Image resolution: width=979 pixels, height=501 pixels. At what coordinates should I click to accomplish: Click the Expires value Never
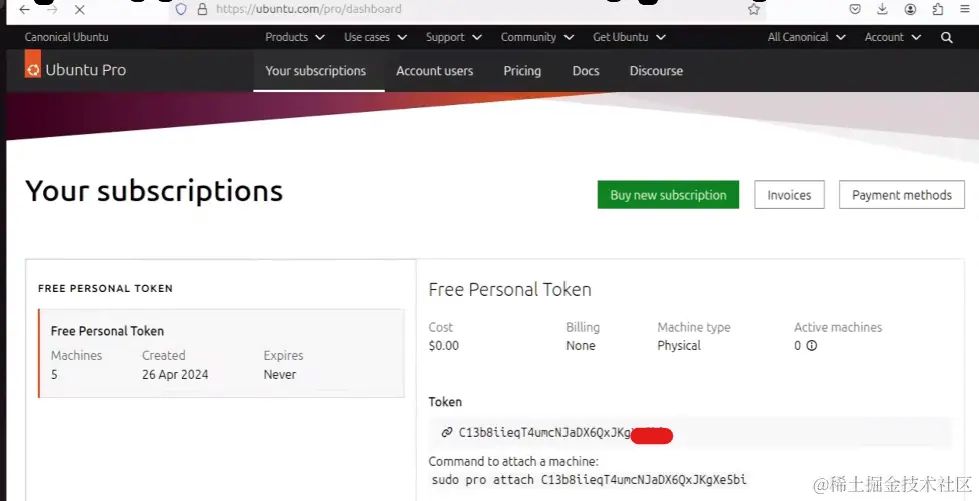280,375
